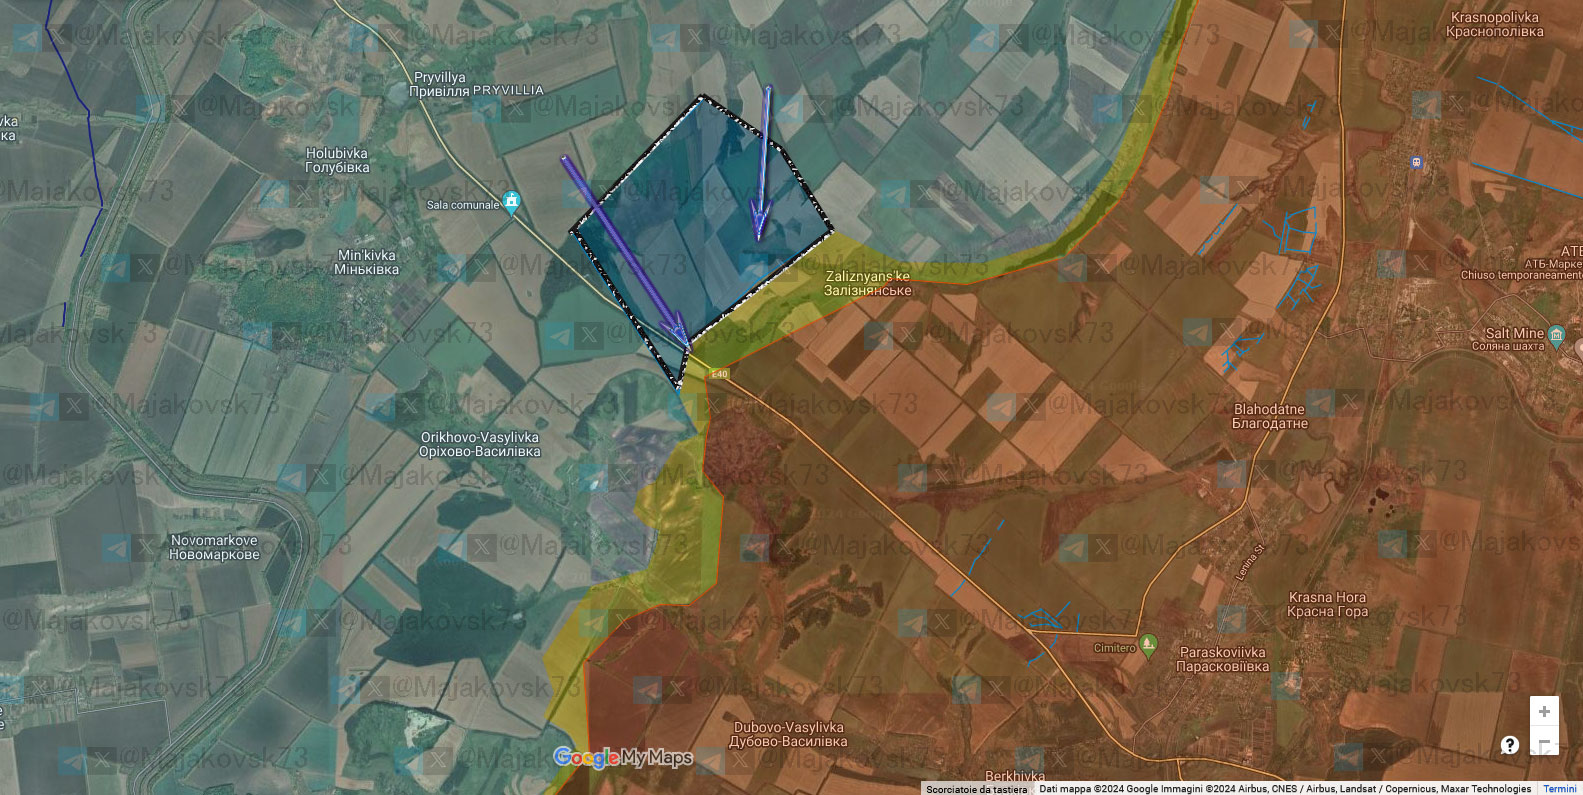This screenshot has height=795, width=1583.
Task: Click the Krasna Hora label
Action: [1327, 604]
